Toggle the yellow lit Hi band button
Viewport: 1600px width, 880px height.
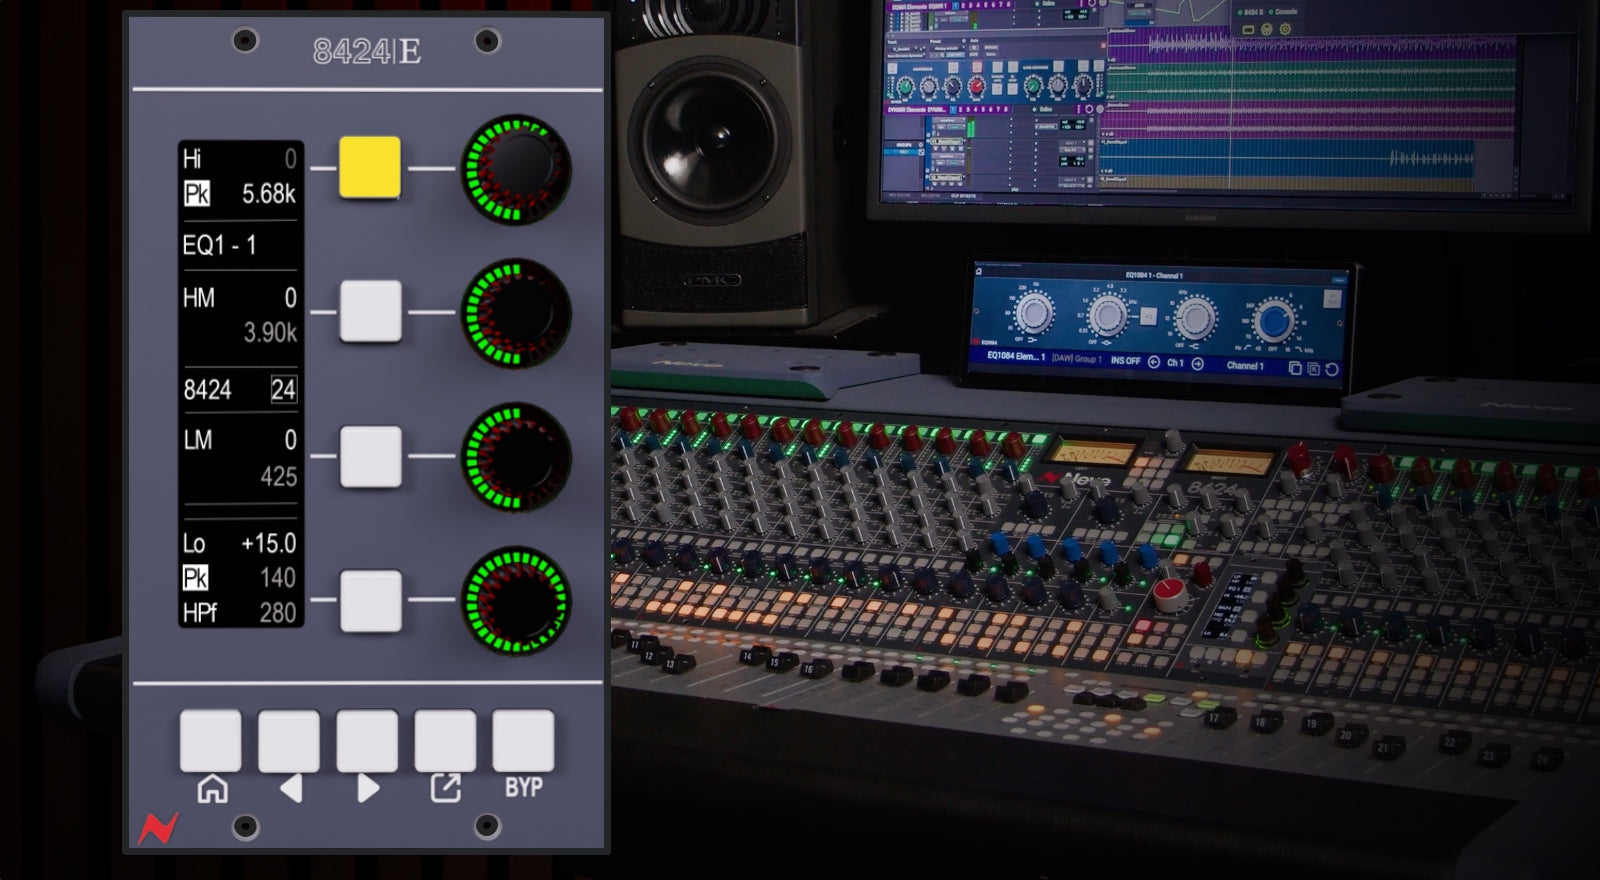pos(370,168)
